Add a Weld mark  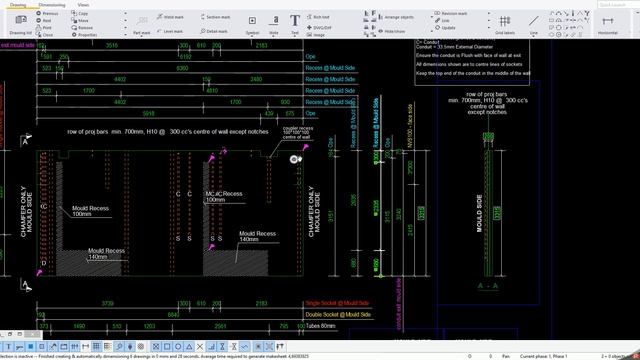(170, 17)
